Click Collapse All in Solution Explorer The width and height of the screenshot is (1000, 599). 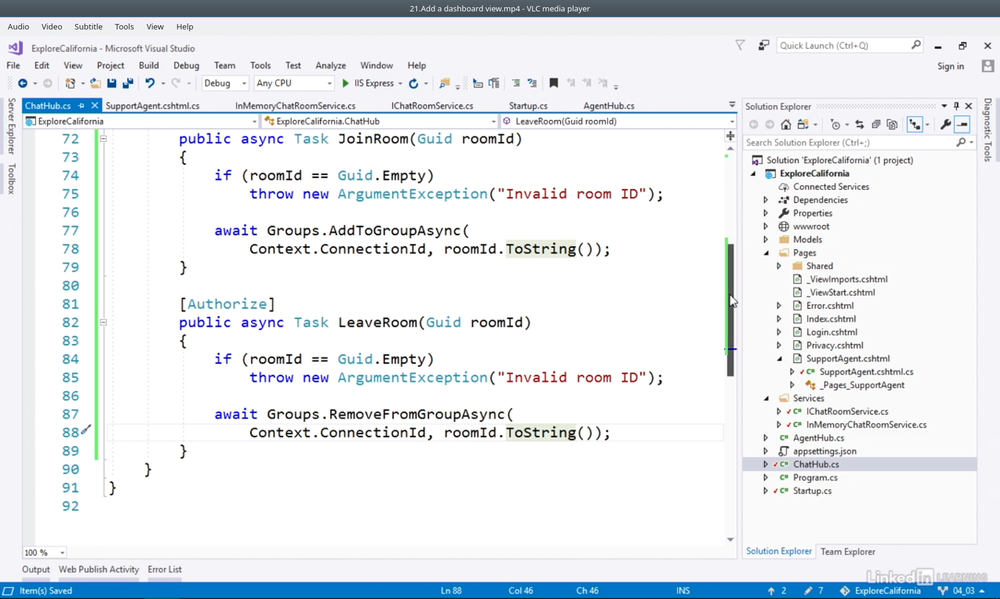[x=876, y=124]
